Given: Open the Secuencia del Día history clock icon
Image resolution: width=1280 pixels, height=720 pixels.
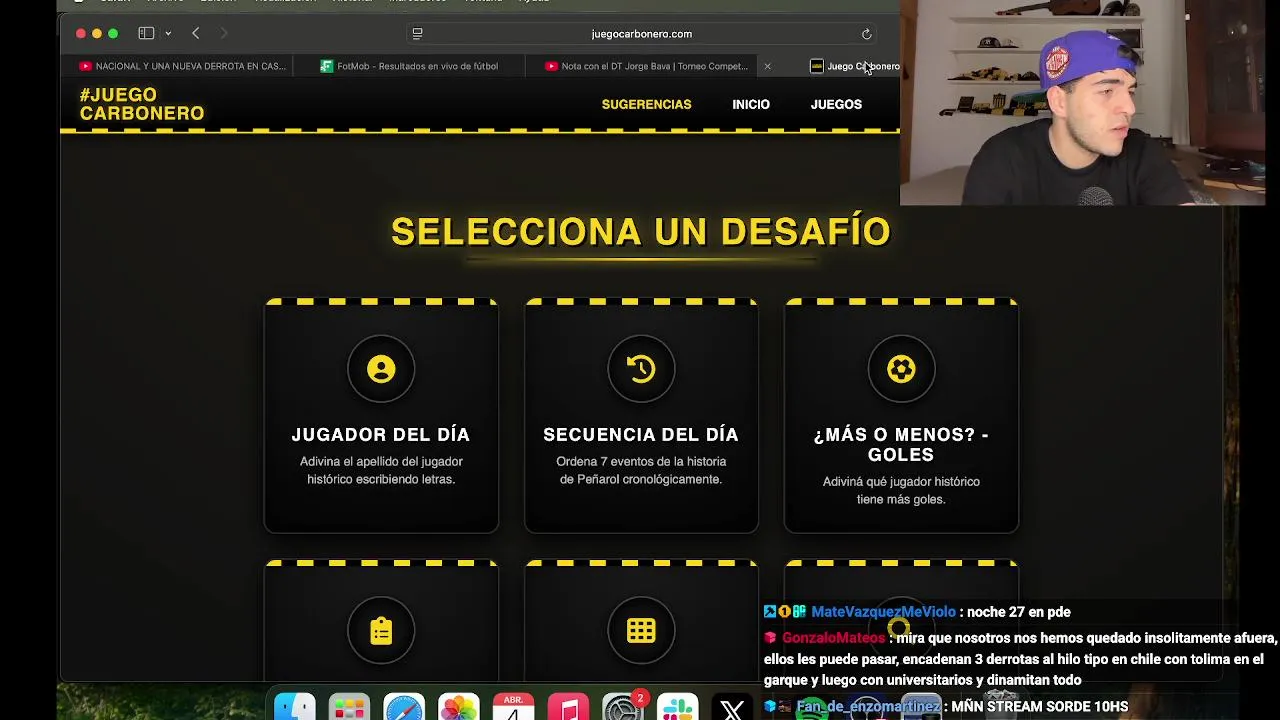Looking at the screenshot, I should [x=641, y=369].
